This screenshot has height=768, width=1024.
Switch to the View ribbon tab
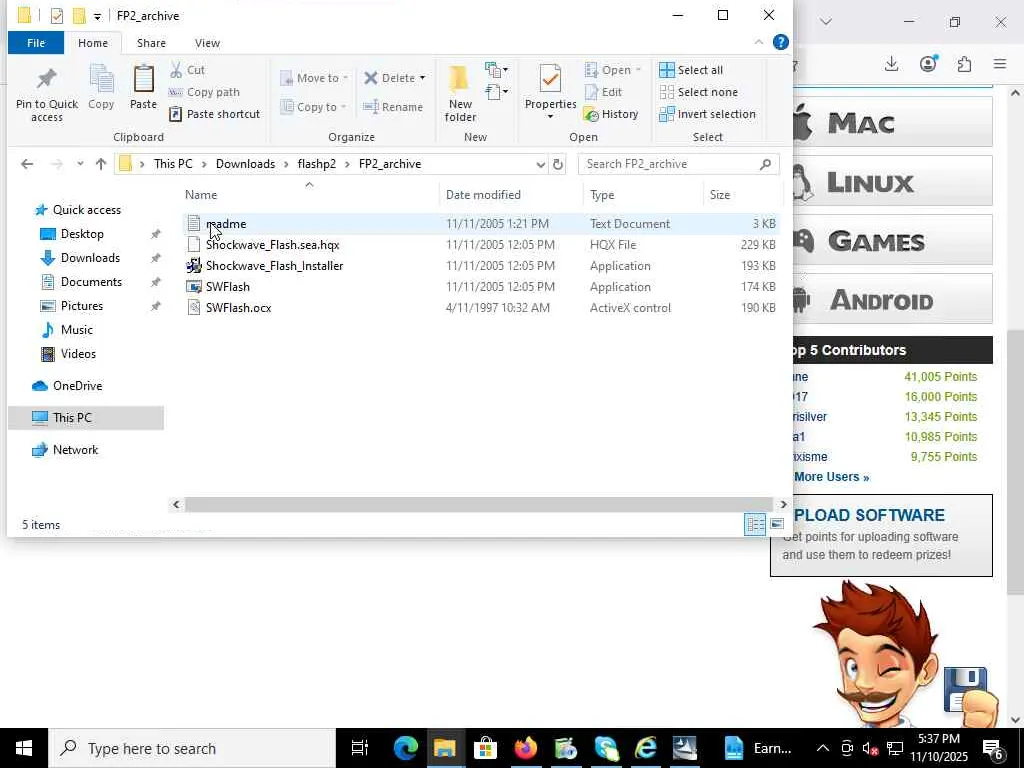(x=207, y=43)
